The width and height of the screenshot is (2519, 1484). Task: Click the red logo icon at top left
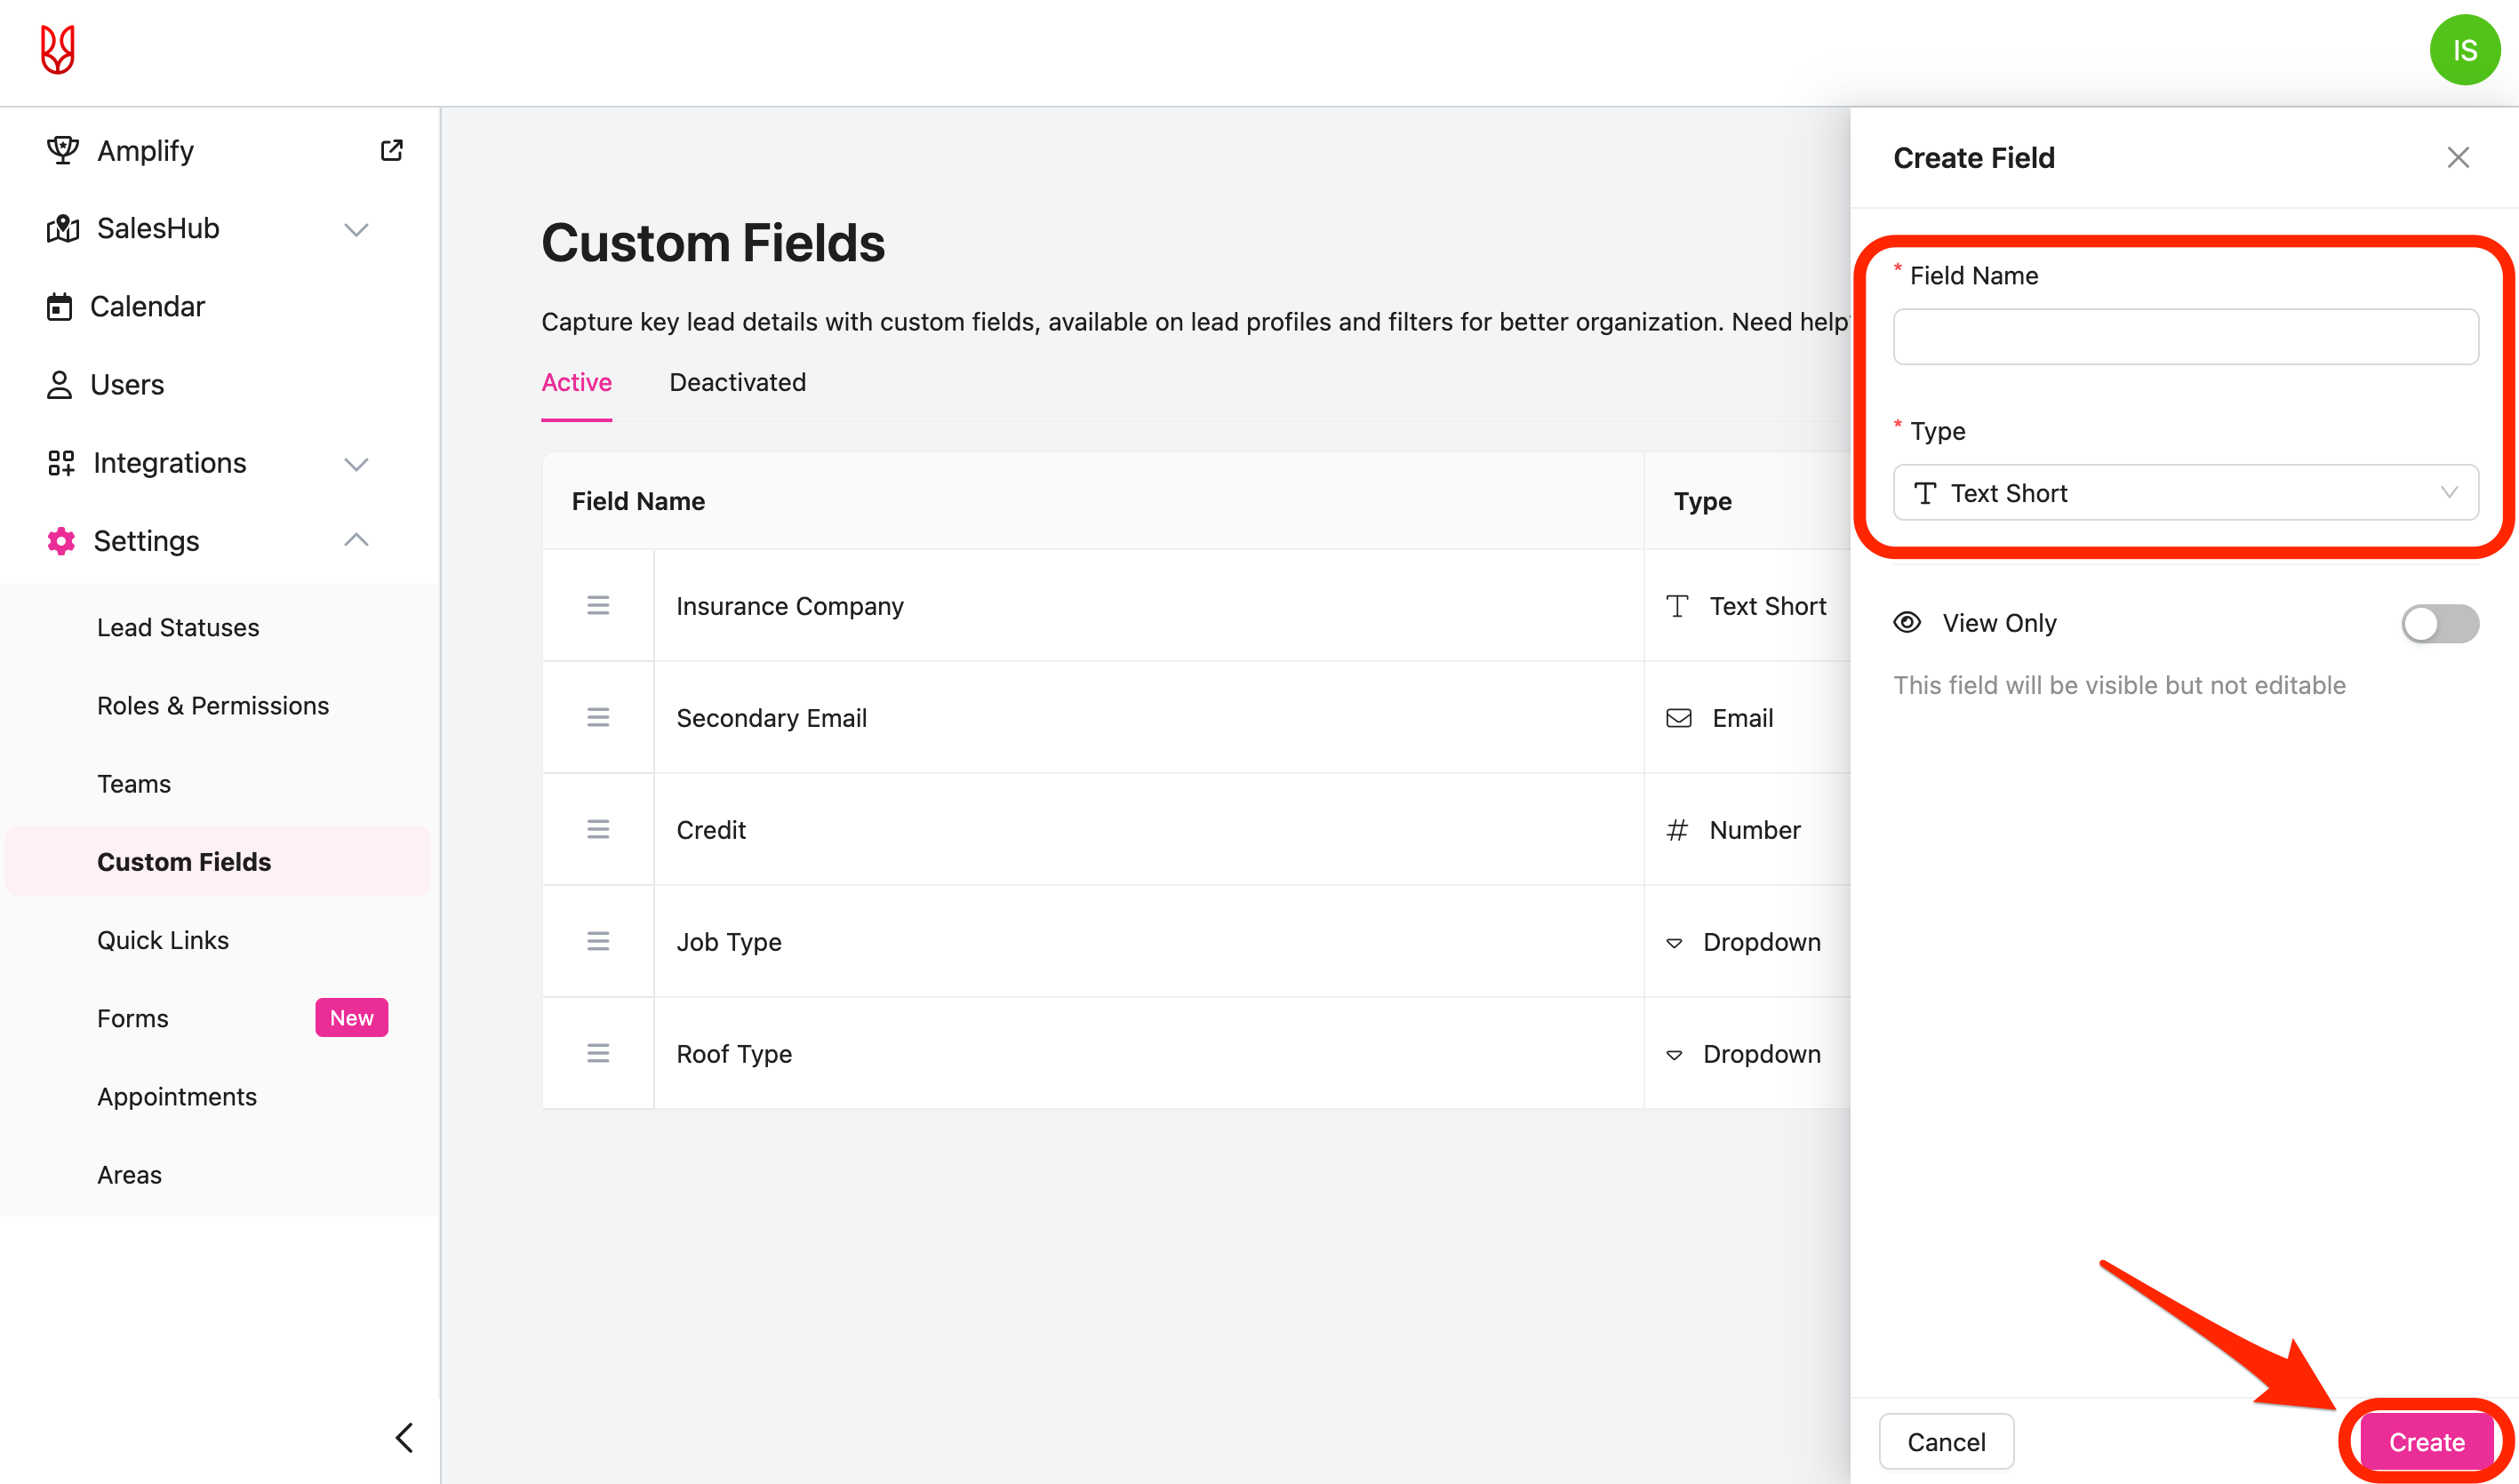coord(58,50)
